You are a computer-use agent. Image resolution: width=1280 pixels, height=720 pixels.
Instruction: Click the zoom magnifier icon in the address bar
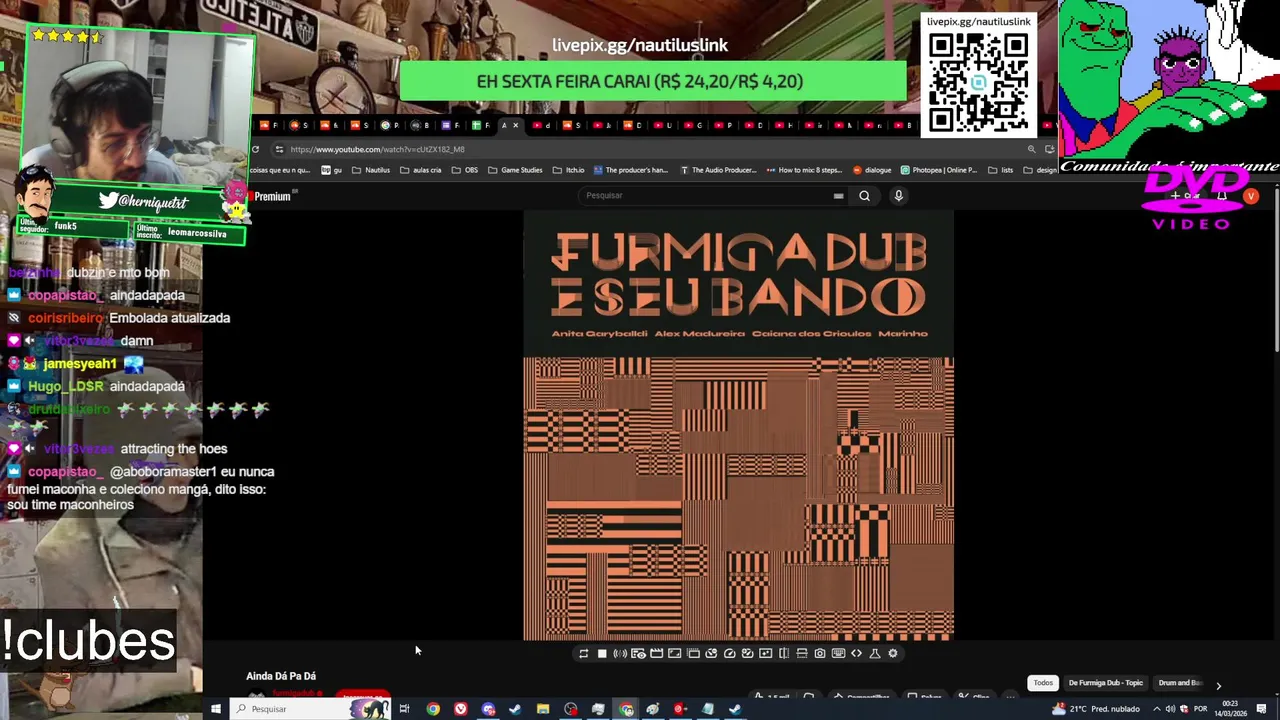point(1031,149)
